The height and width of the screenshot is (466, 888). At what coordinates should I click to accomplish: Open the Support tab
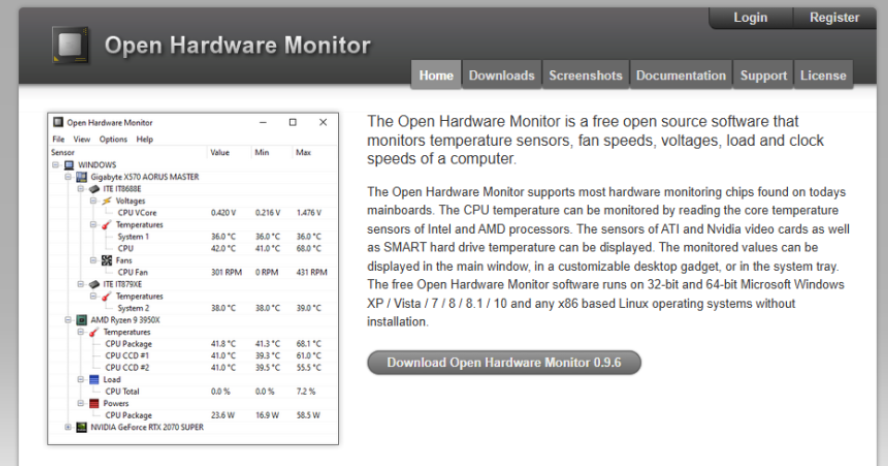763,75
